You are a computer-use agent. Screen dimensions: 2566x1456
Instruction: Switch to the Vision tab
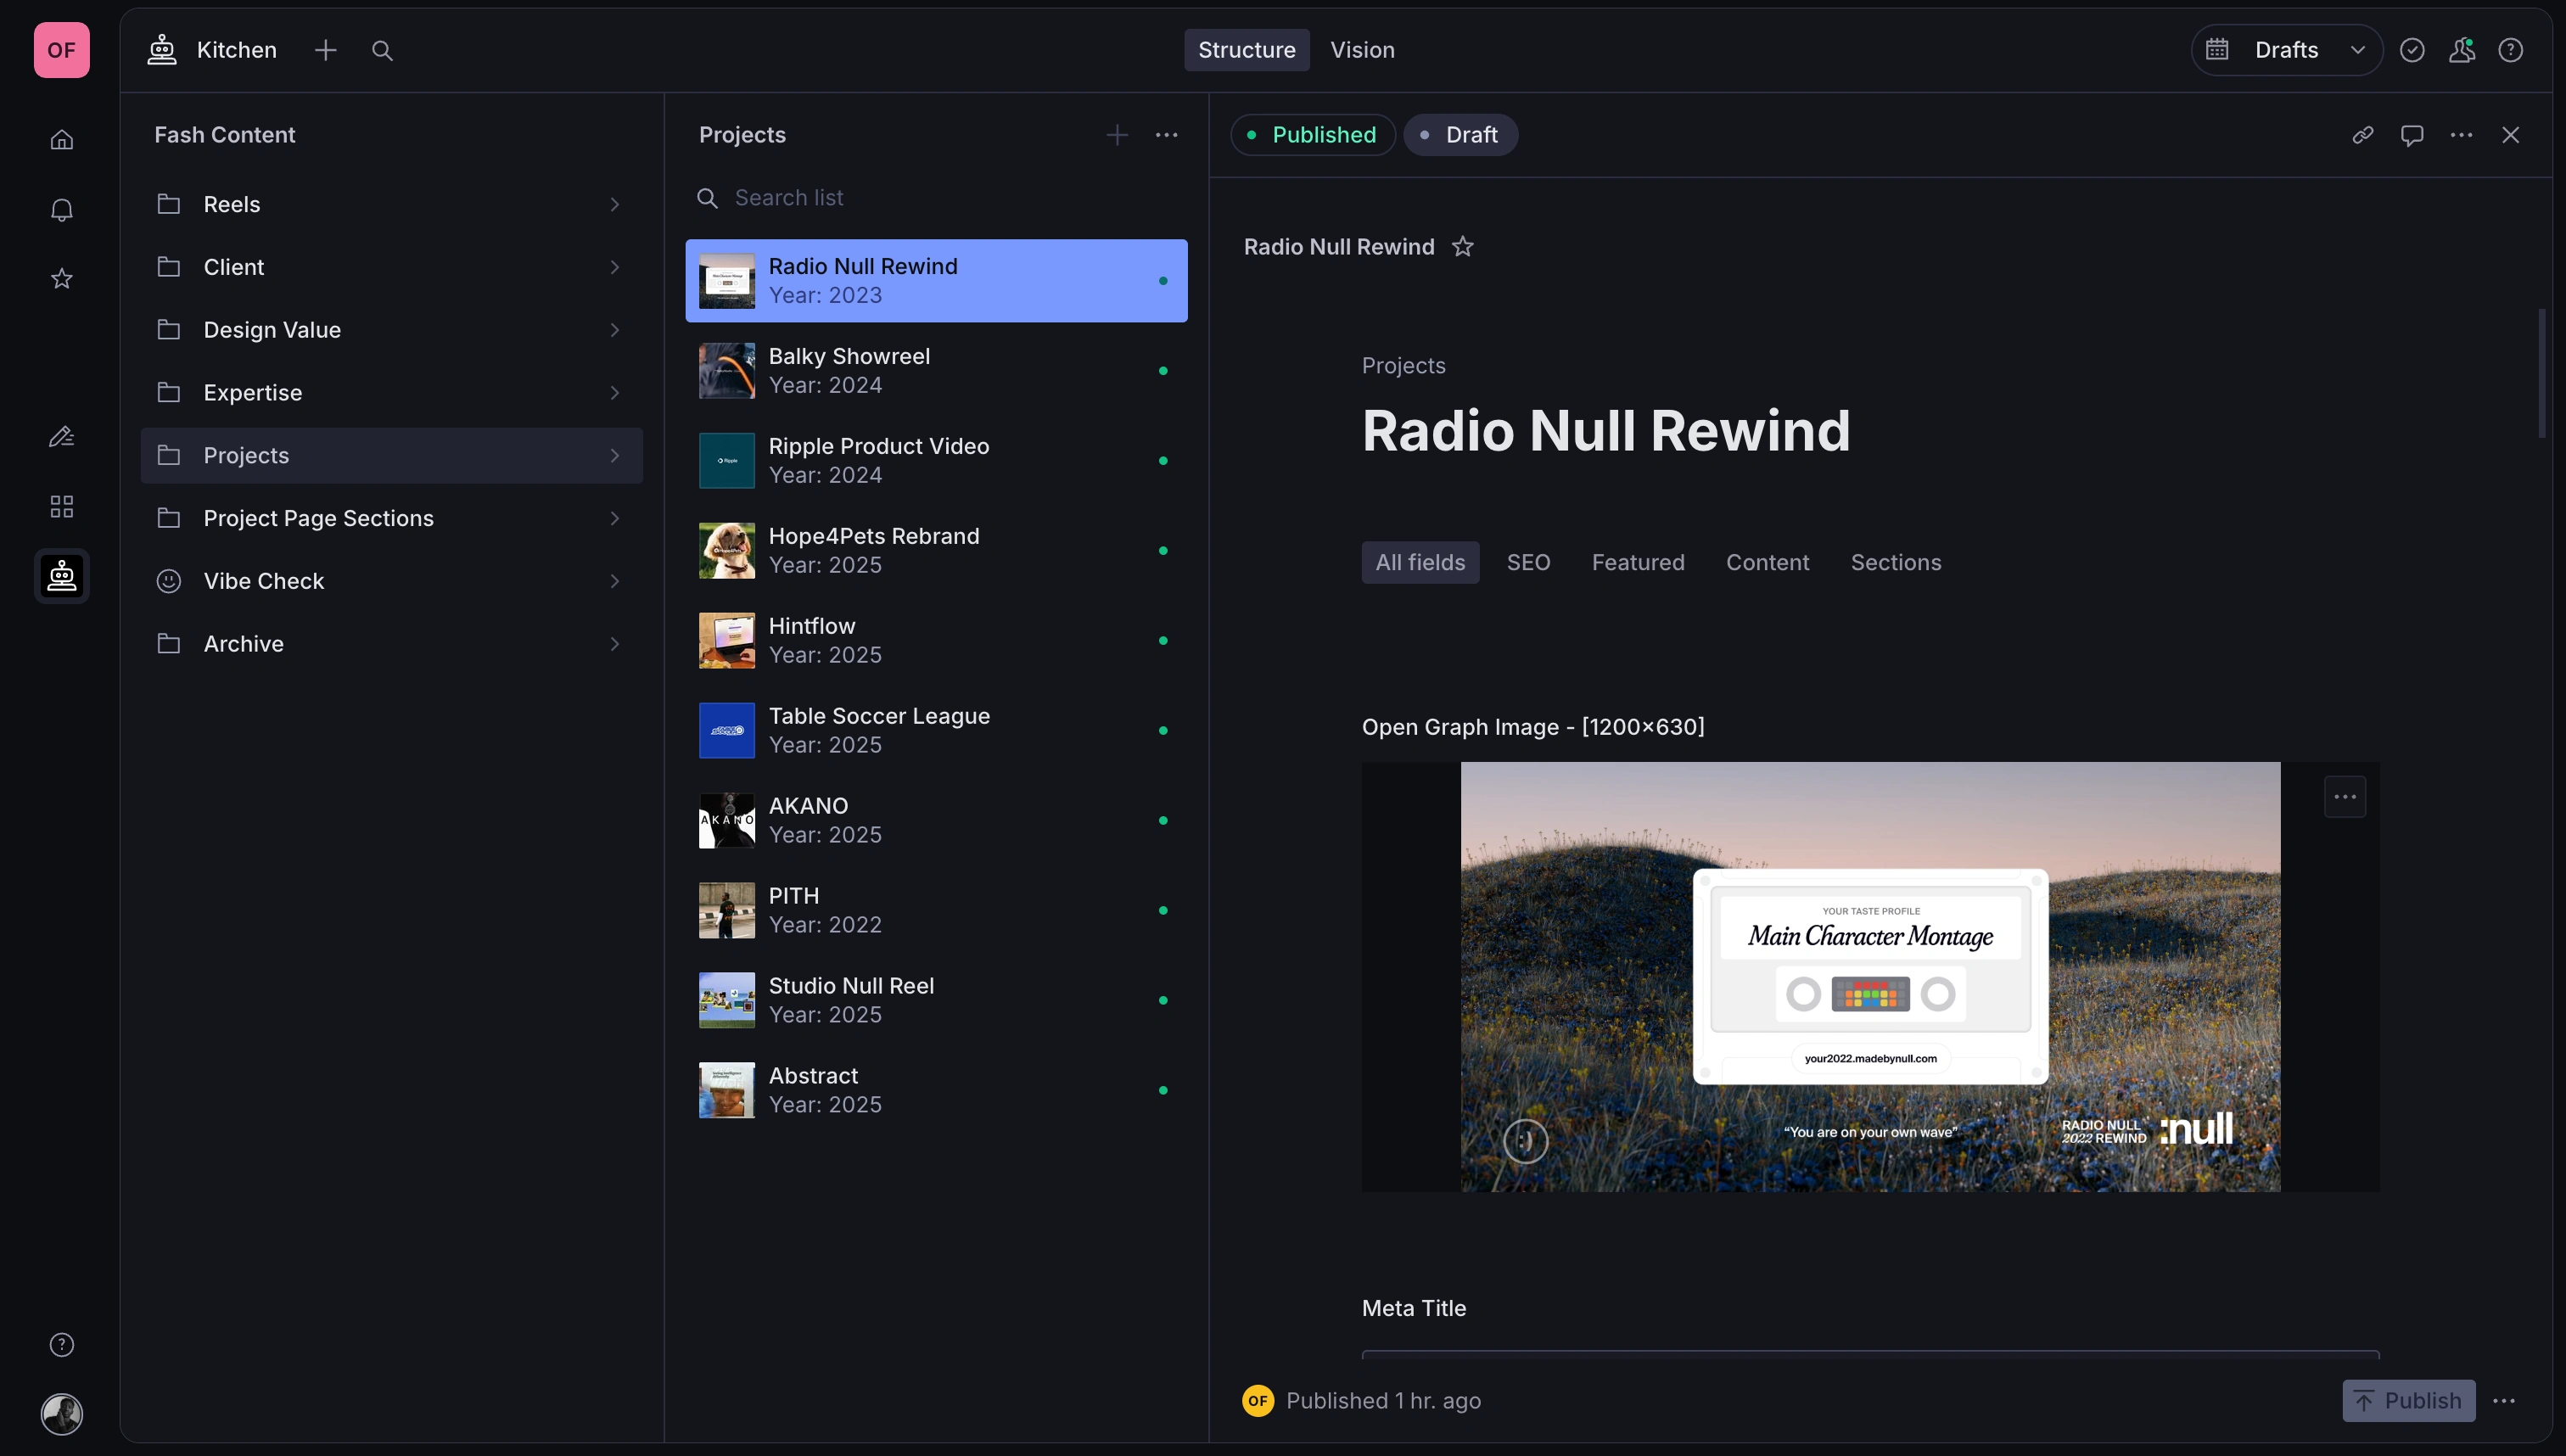1362,50
